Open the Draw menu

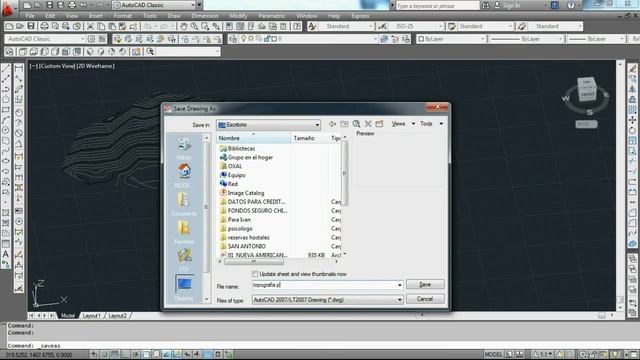tap(174, 16)
